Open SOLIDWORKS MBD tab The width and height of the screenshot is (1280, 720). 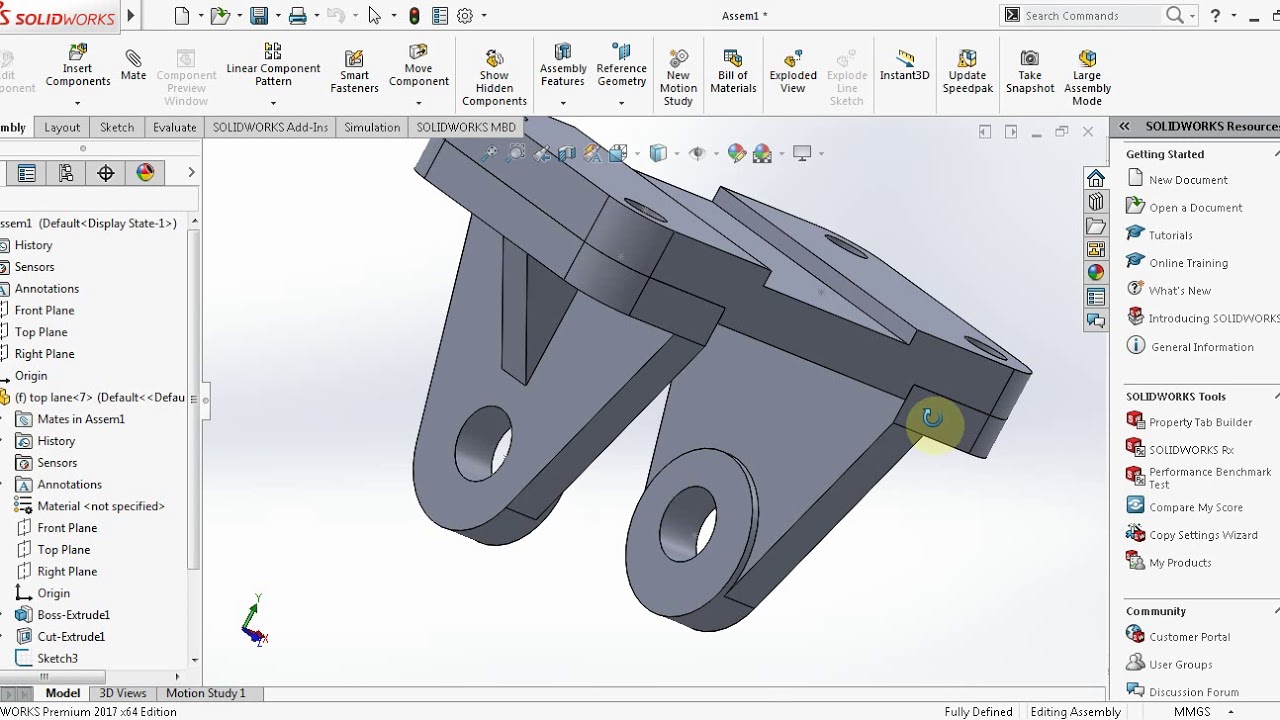pos(466,127)
